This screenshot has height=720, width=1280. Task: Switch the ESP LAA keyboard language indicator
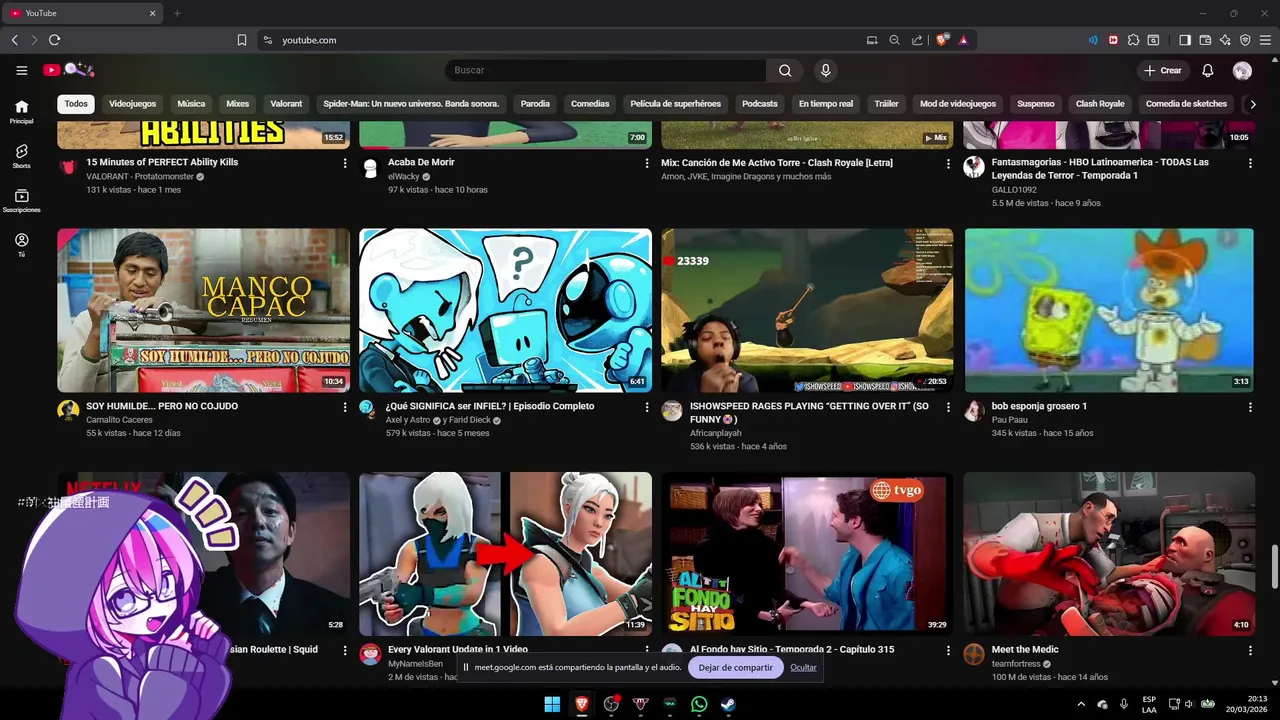[x=1149, y=704]
